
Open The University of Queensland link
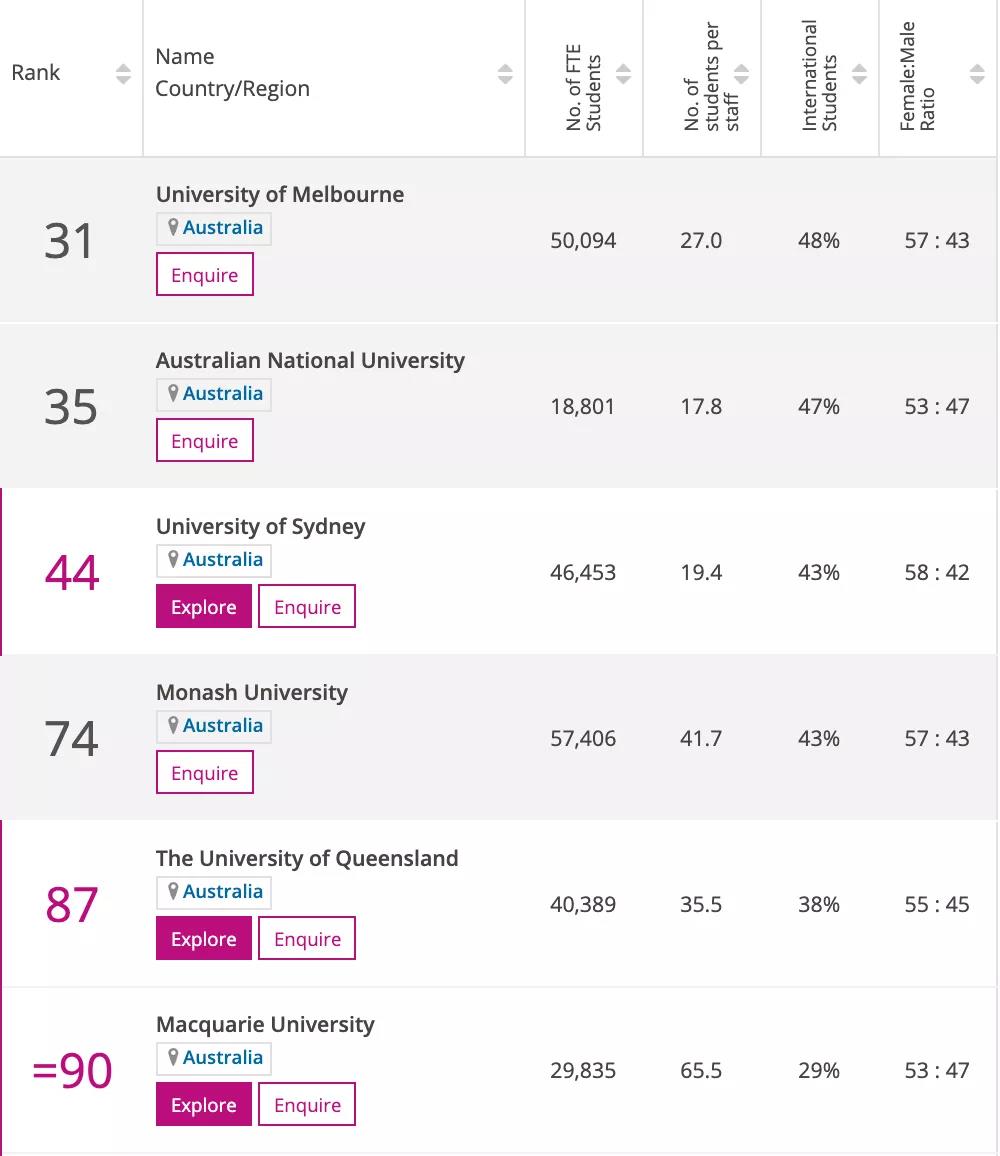click(307, 858)
